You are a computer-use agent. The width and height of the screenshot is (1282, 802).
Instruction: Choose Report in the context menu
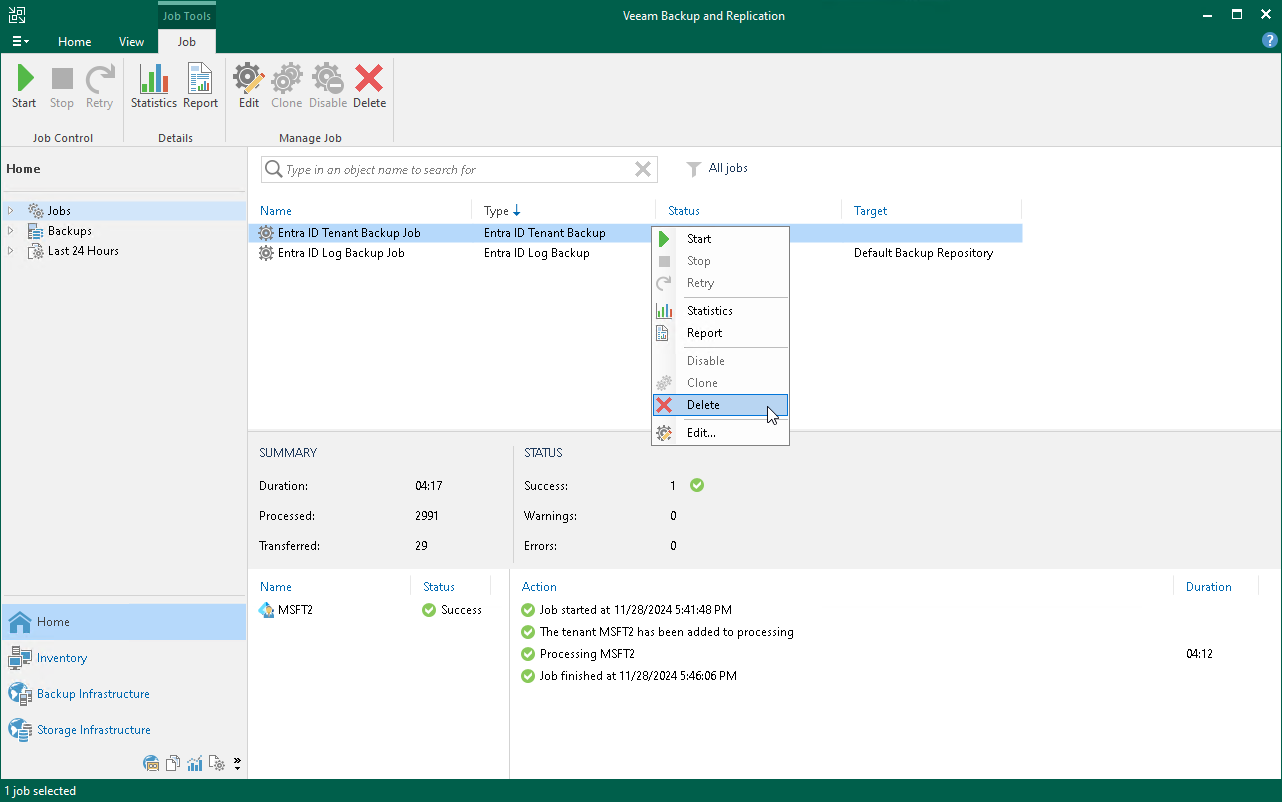point(720,333)
